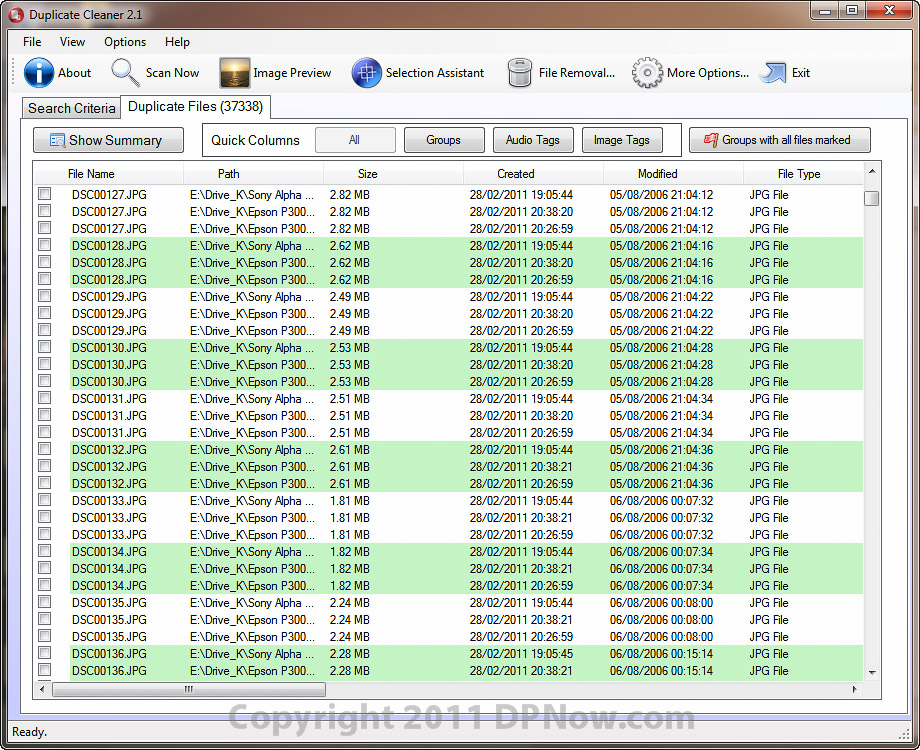Click the Duplicate Cleaner title bar icon
This screenshot has height=750, width=920.
click(15, 14)
